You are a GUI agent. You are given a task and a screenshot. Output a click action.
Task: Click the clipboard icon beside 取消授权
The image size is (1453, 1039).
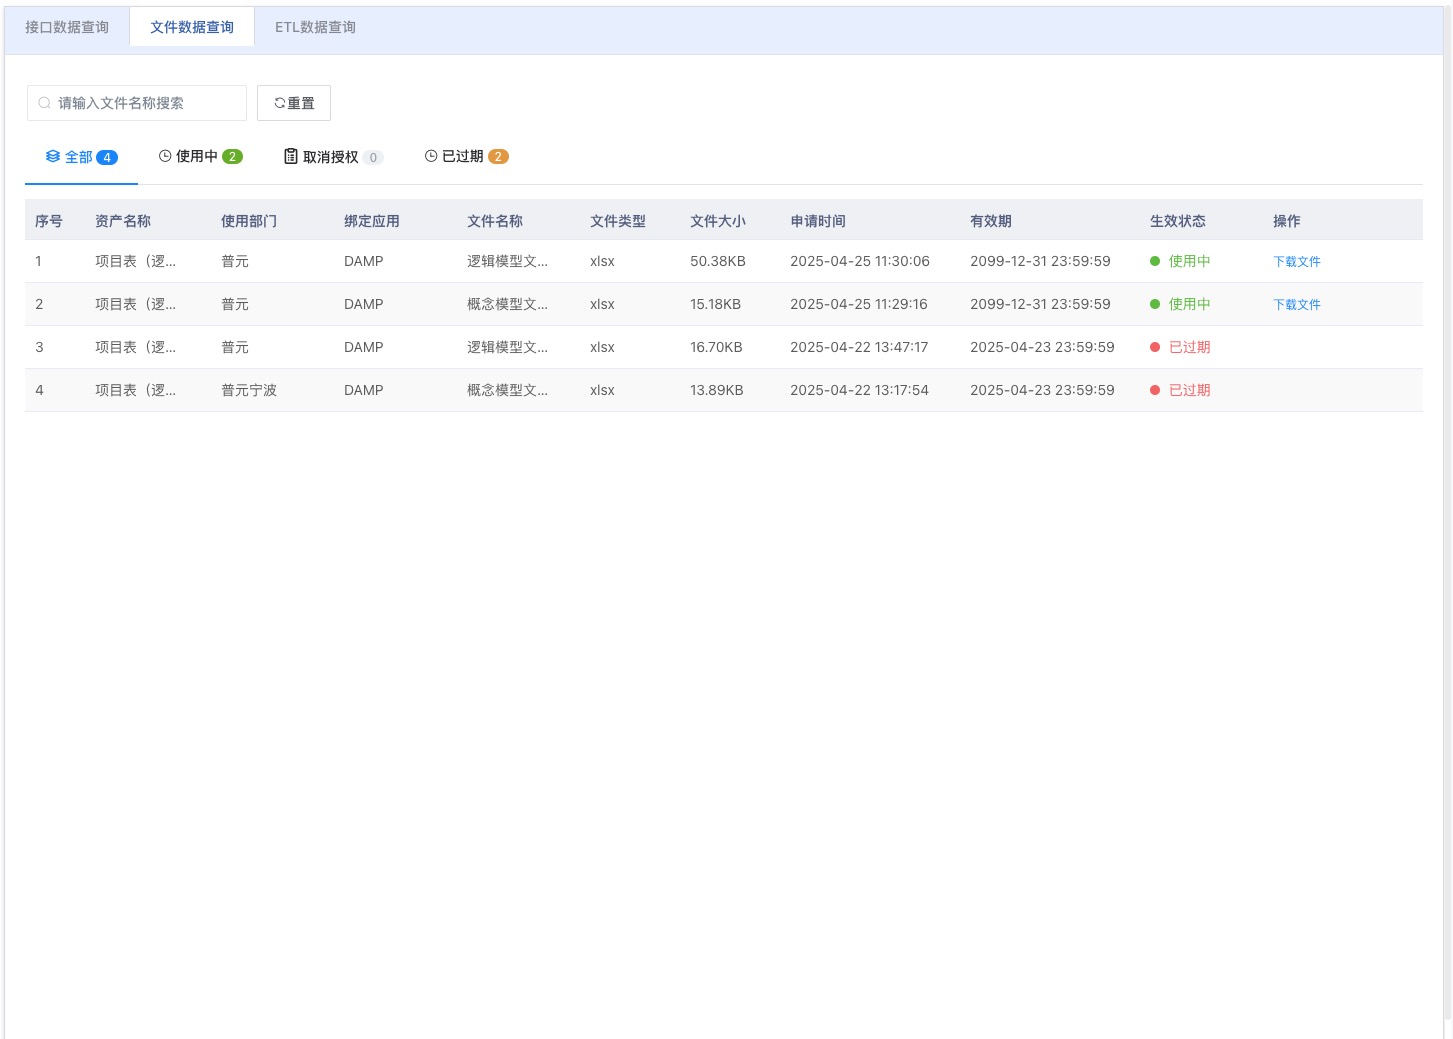(x=291, y=156)
